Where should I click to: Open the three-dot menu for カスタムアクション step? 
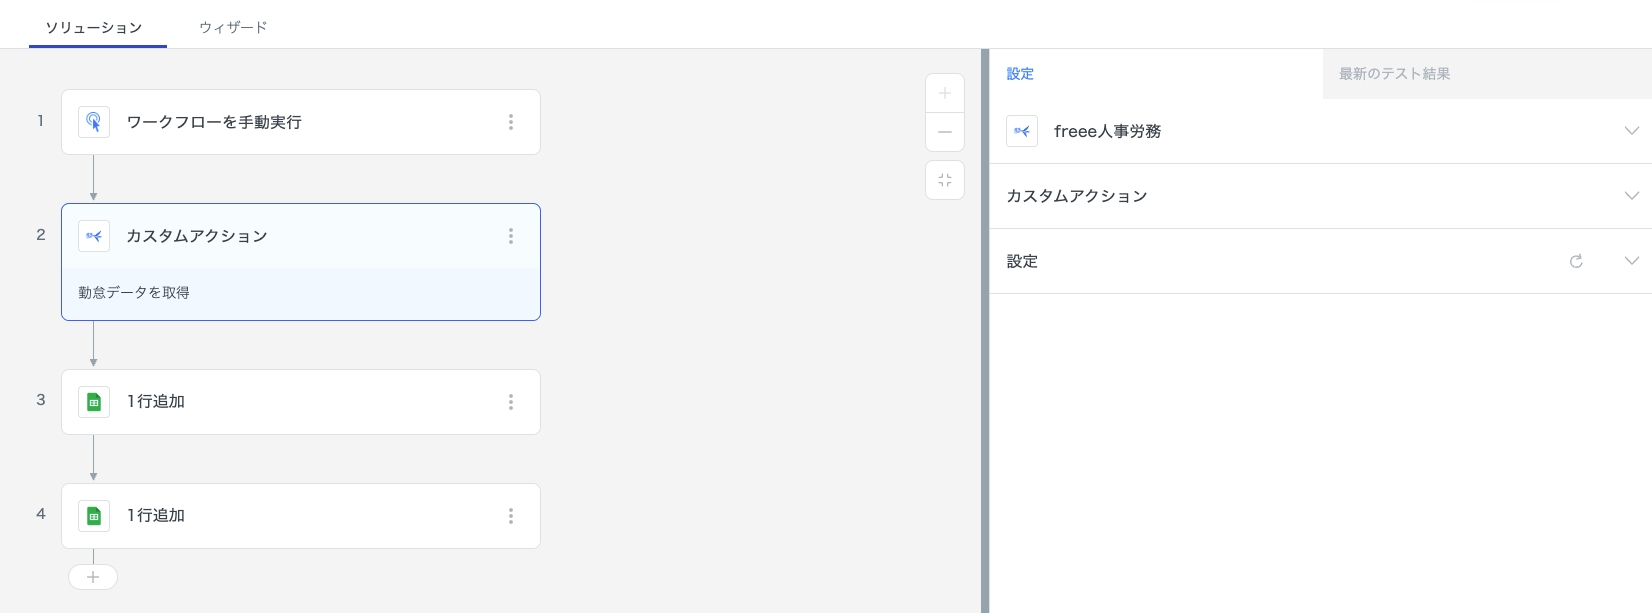point(511,236)
